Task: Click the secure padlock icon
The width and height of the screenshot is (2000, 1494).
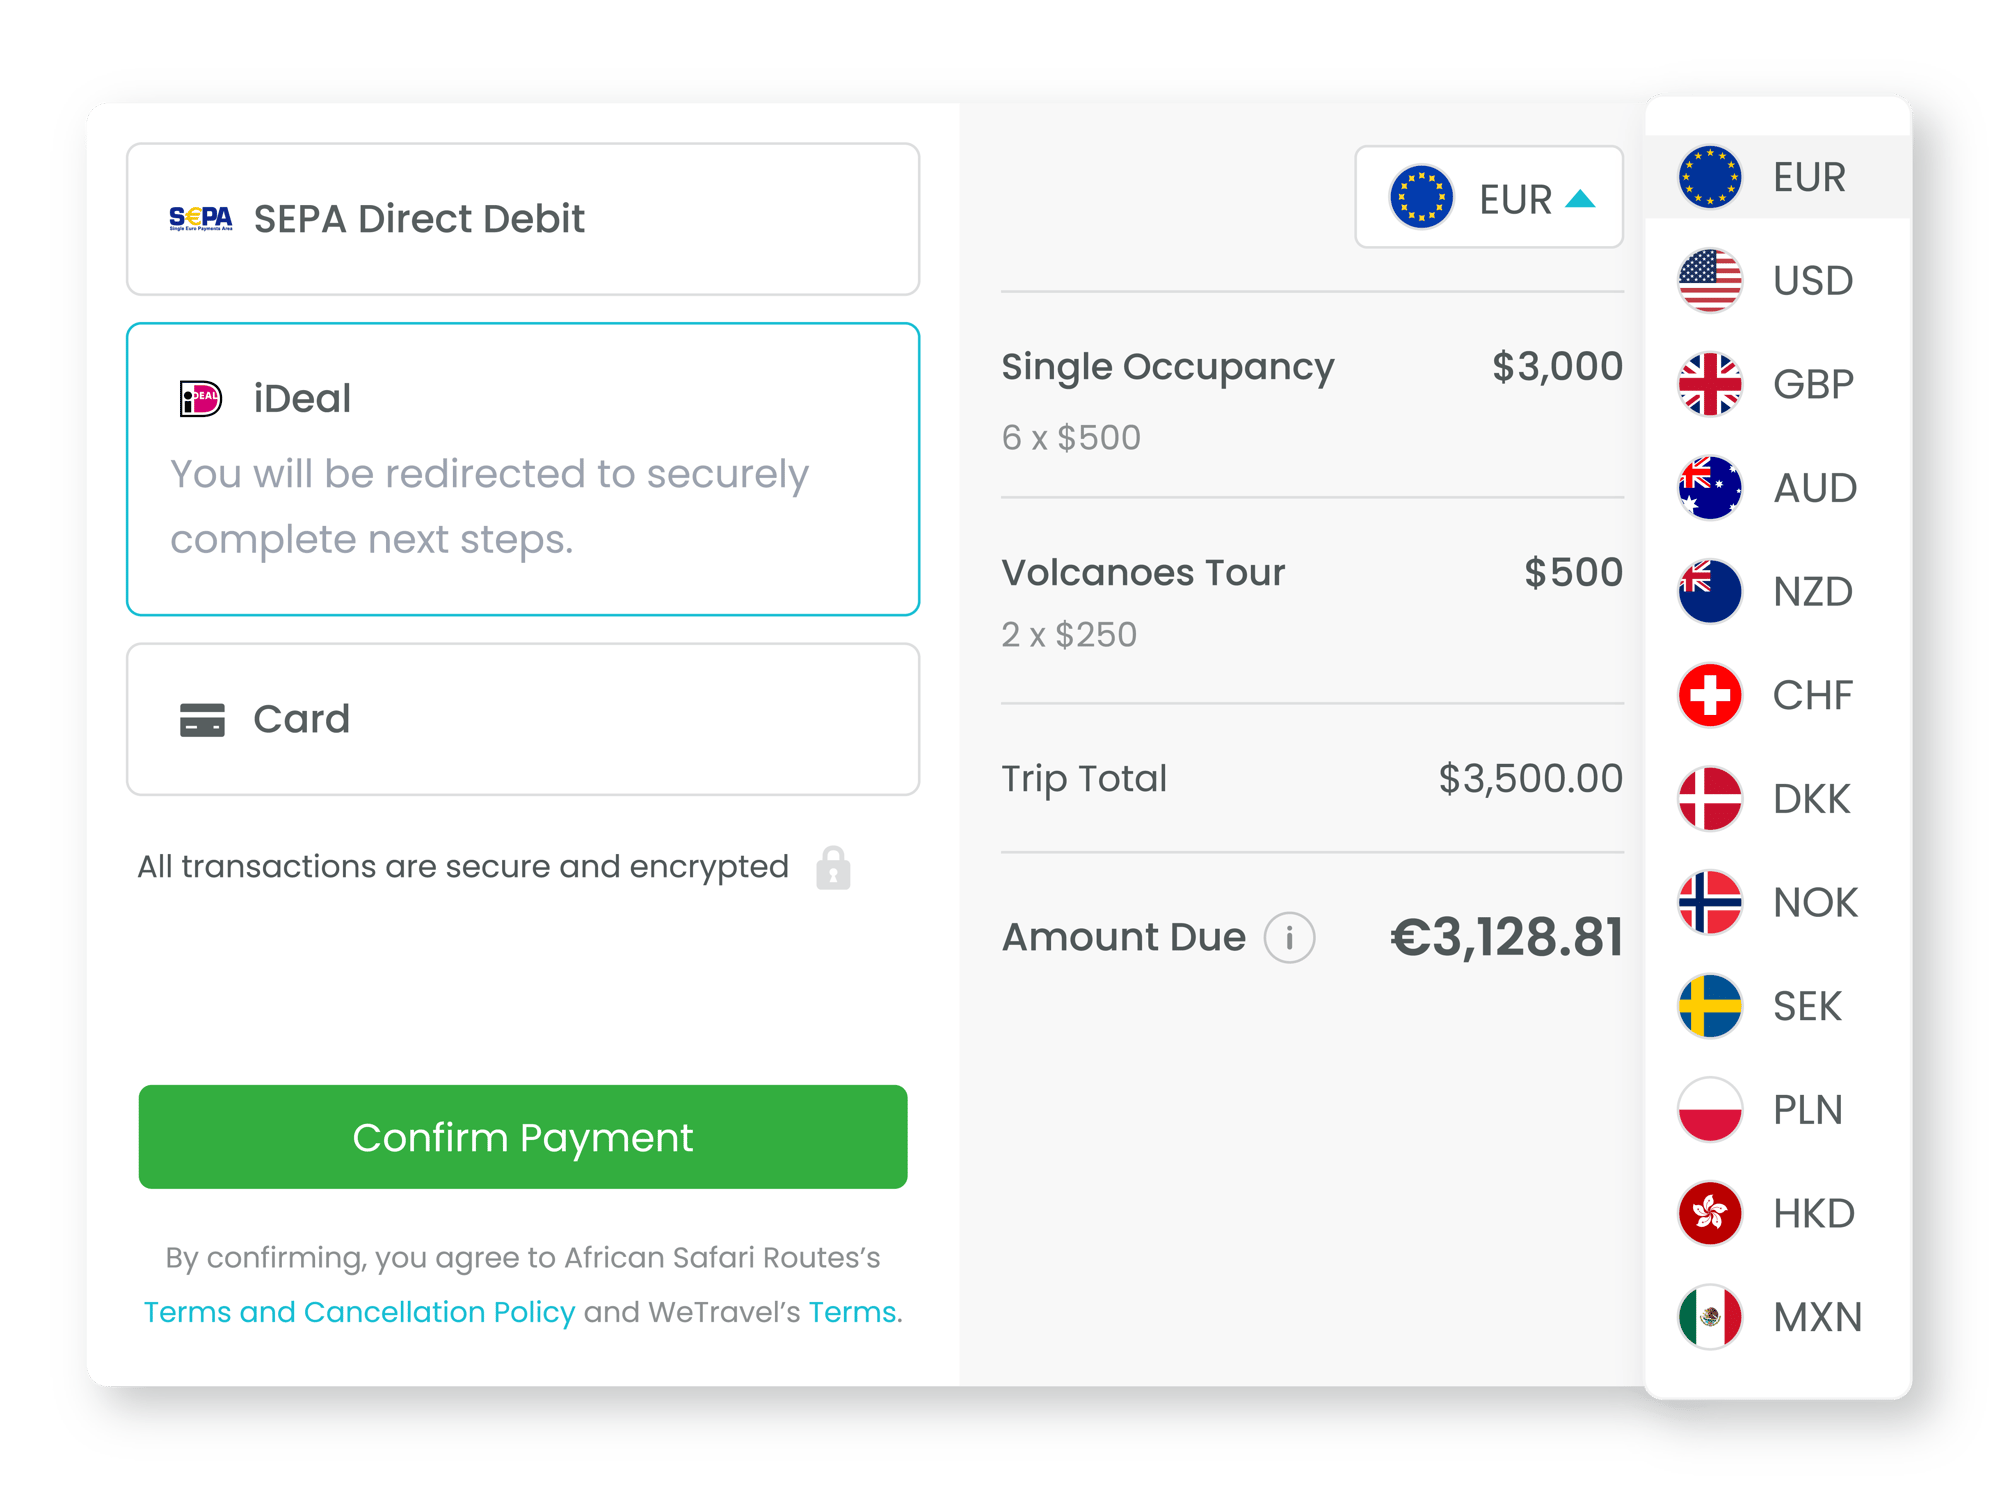Action: pyautogui.click(x=833, y=868)
